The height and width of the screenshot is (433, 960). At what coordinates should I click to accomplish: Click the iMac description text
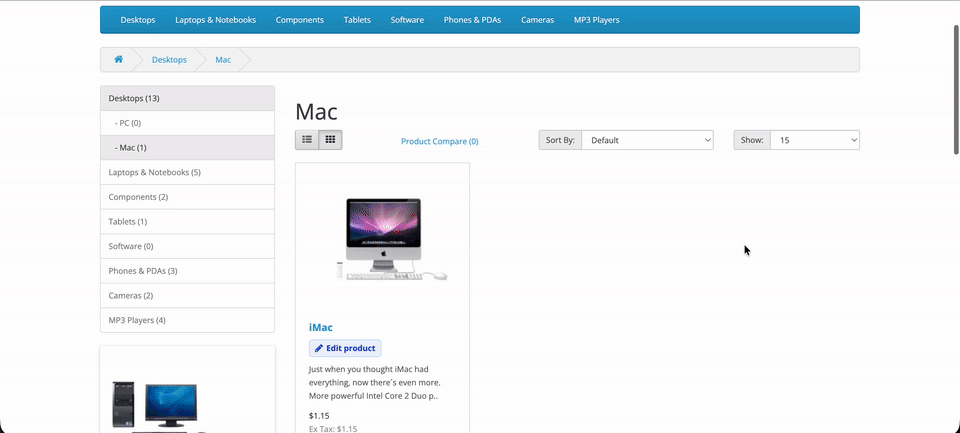(x=375, y=382)
